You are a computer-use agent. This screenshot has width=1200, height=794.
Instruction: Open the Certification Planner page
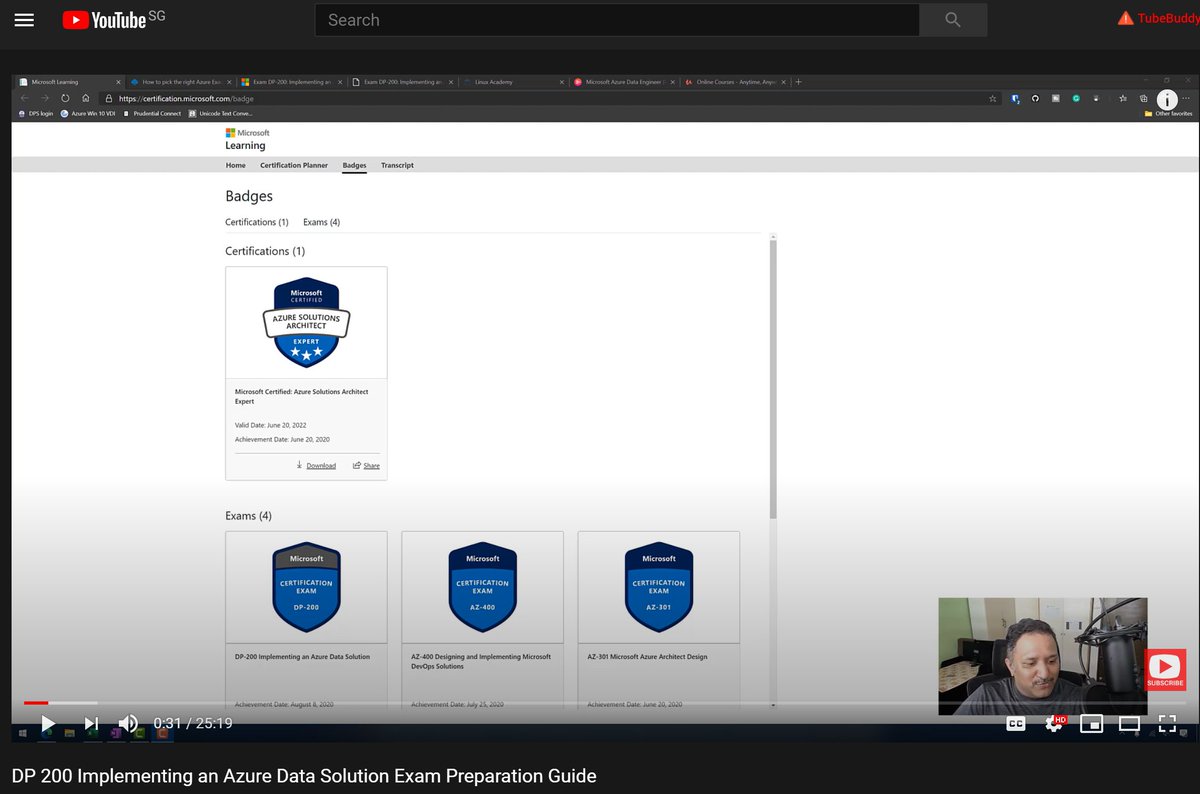click(x=294, y=165)
